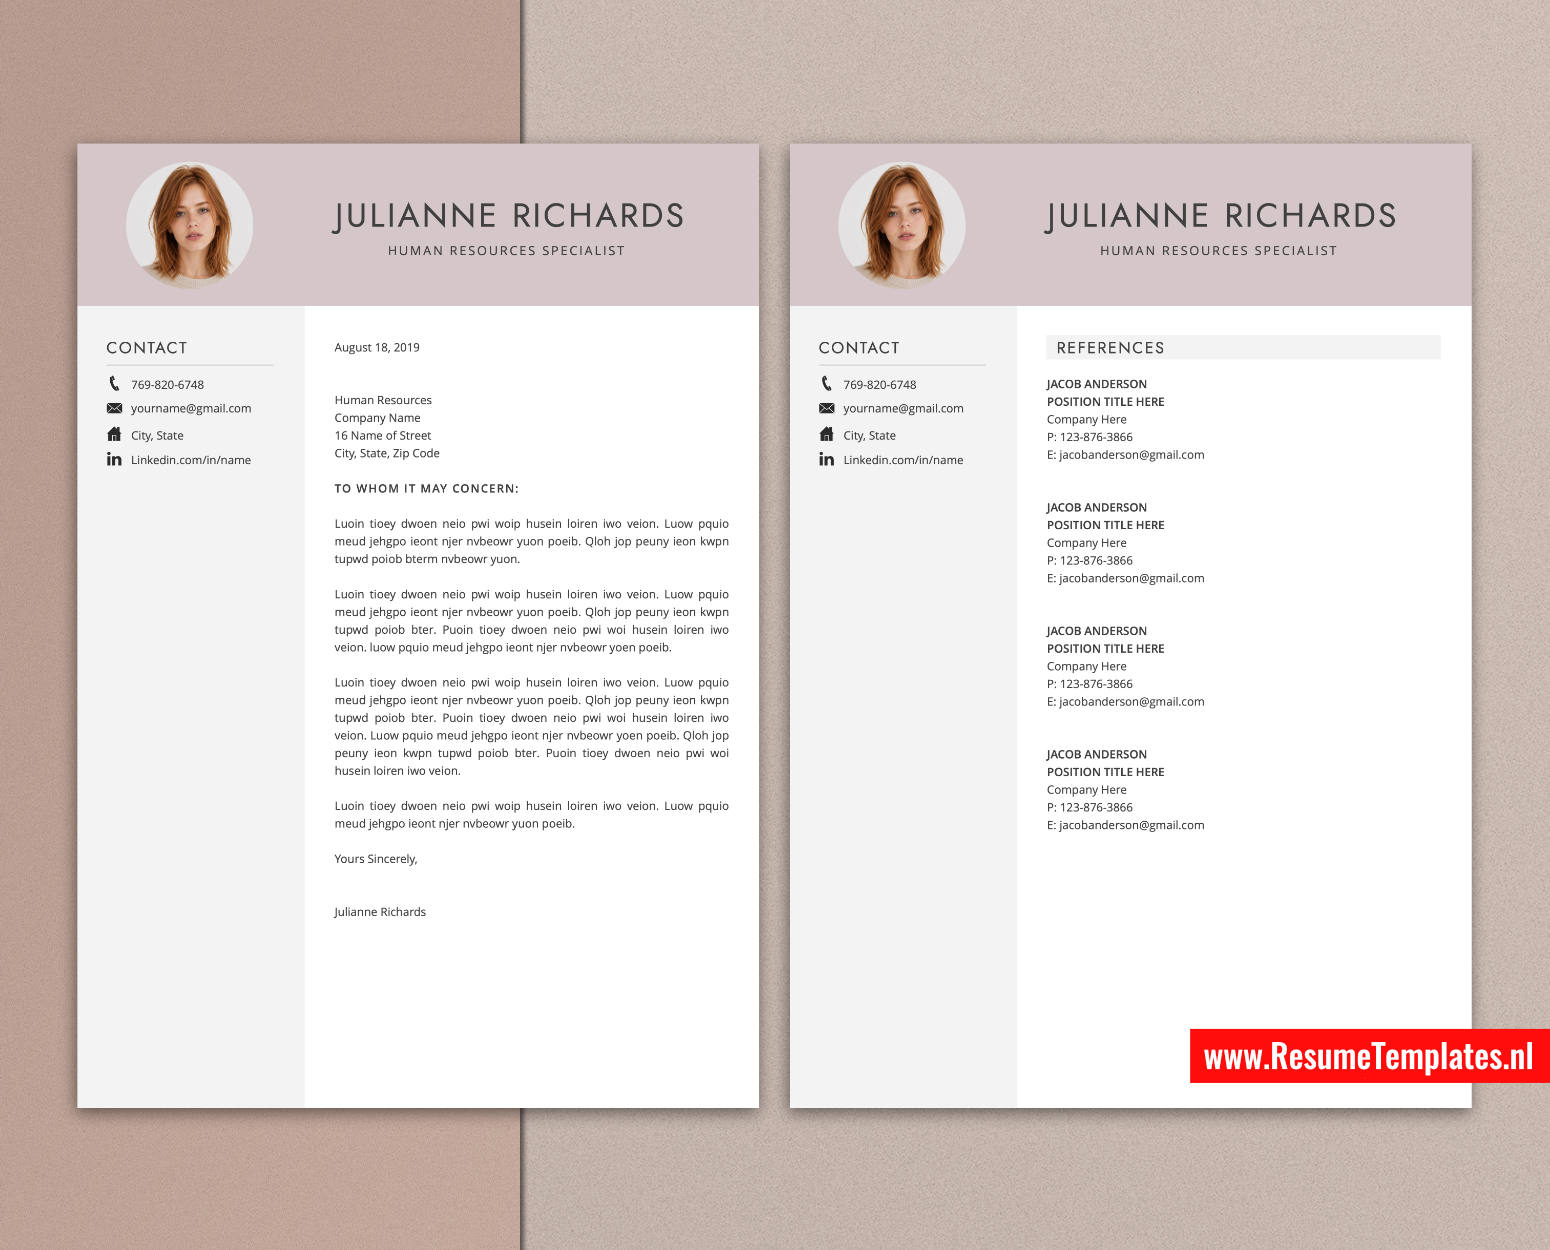Image resolution: width=1550 pixels, height=1250 pixels.
Task: Click the JULIANNE RICHARDS heading on the cover letter page
Action: [x=508, y=216]
